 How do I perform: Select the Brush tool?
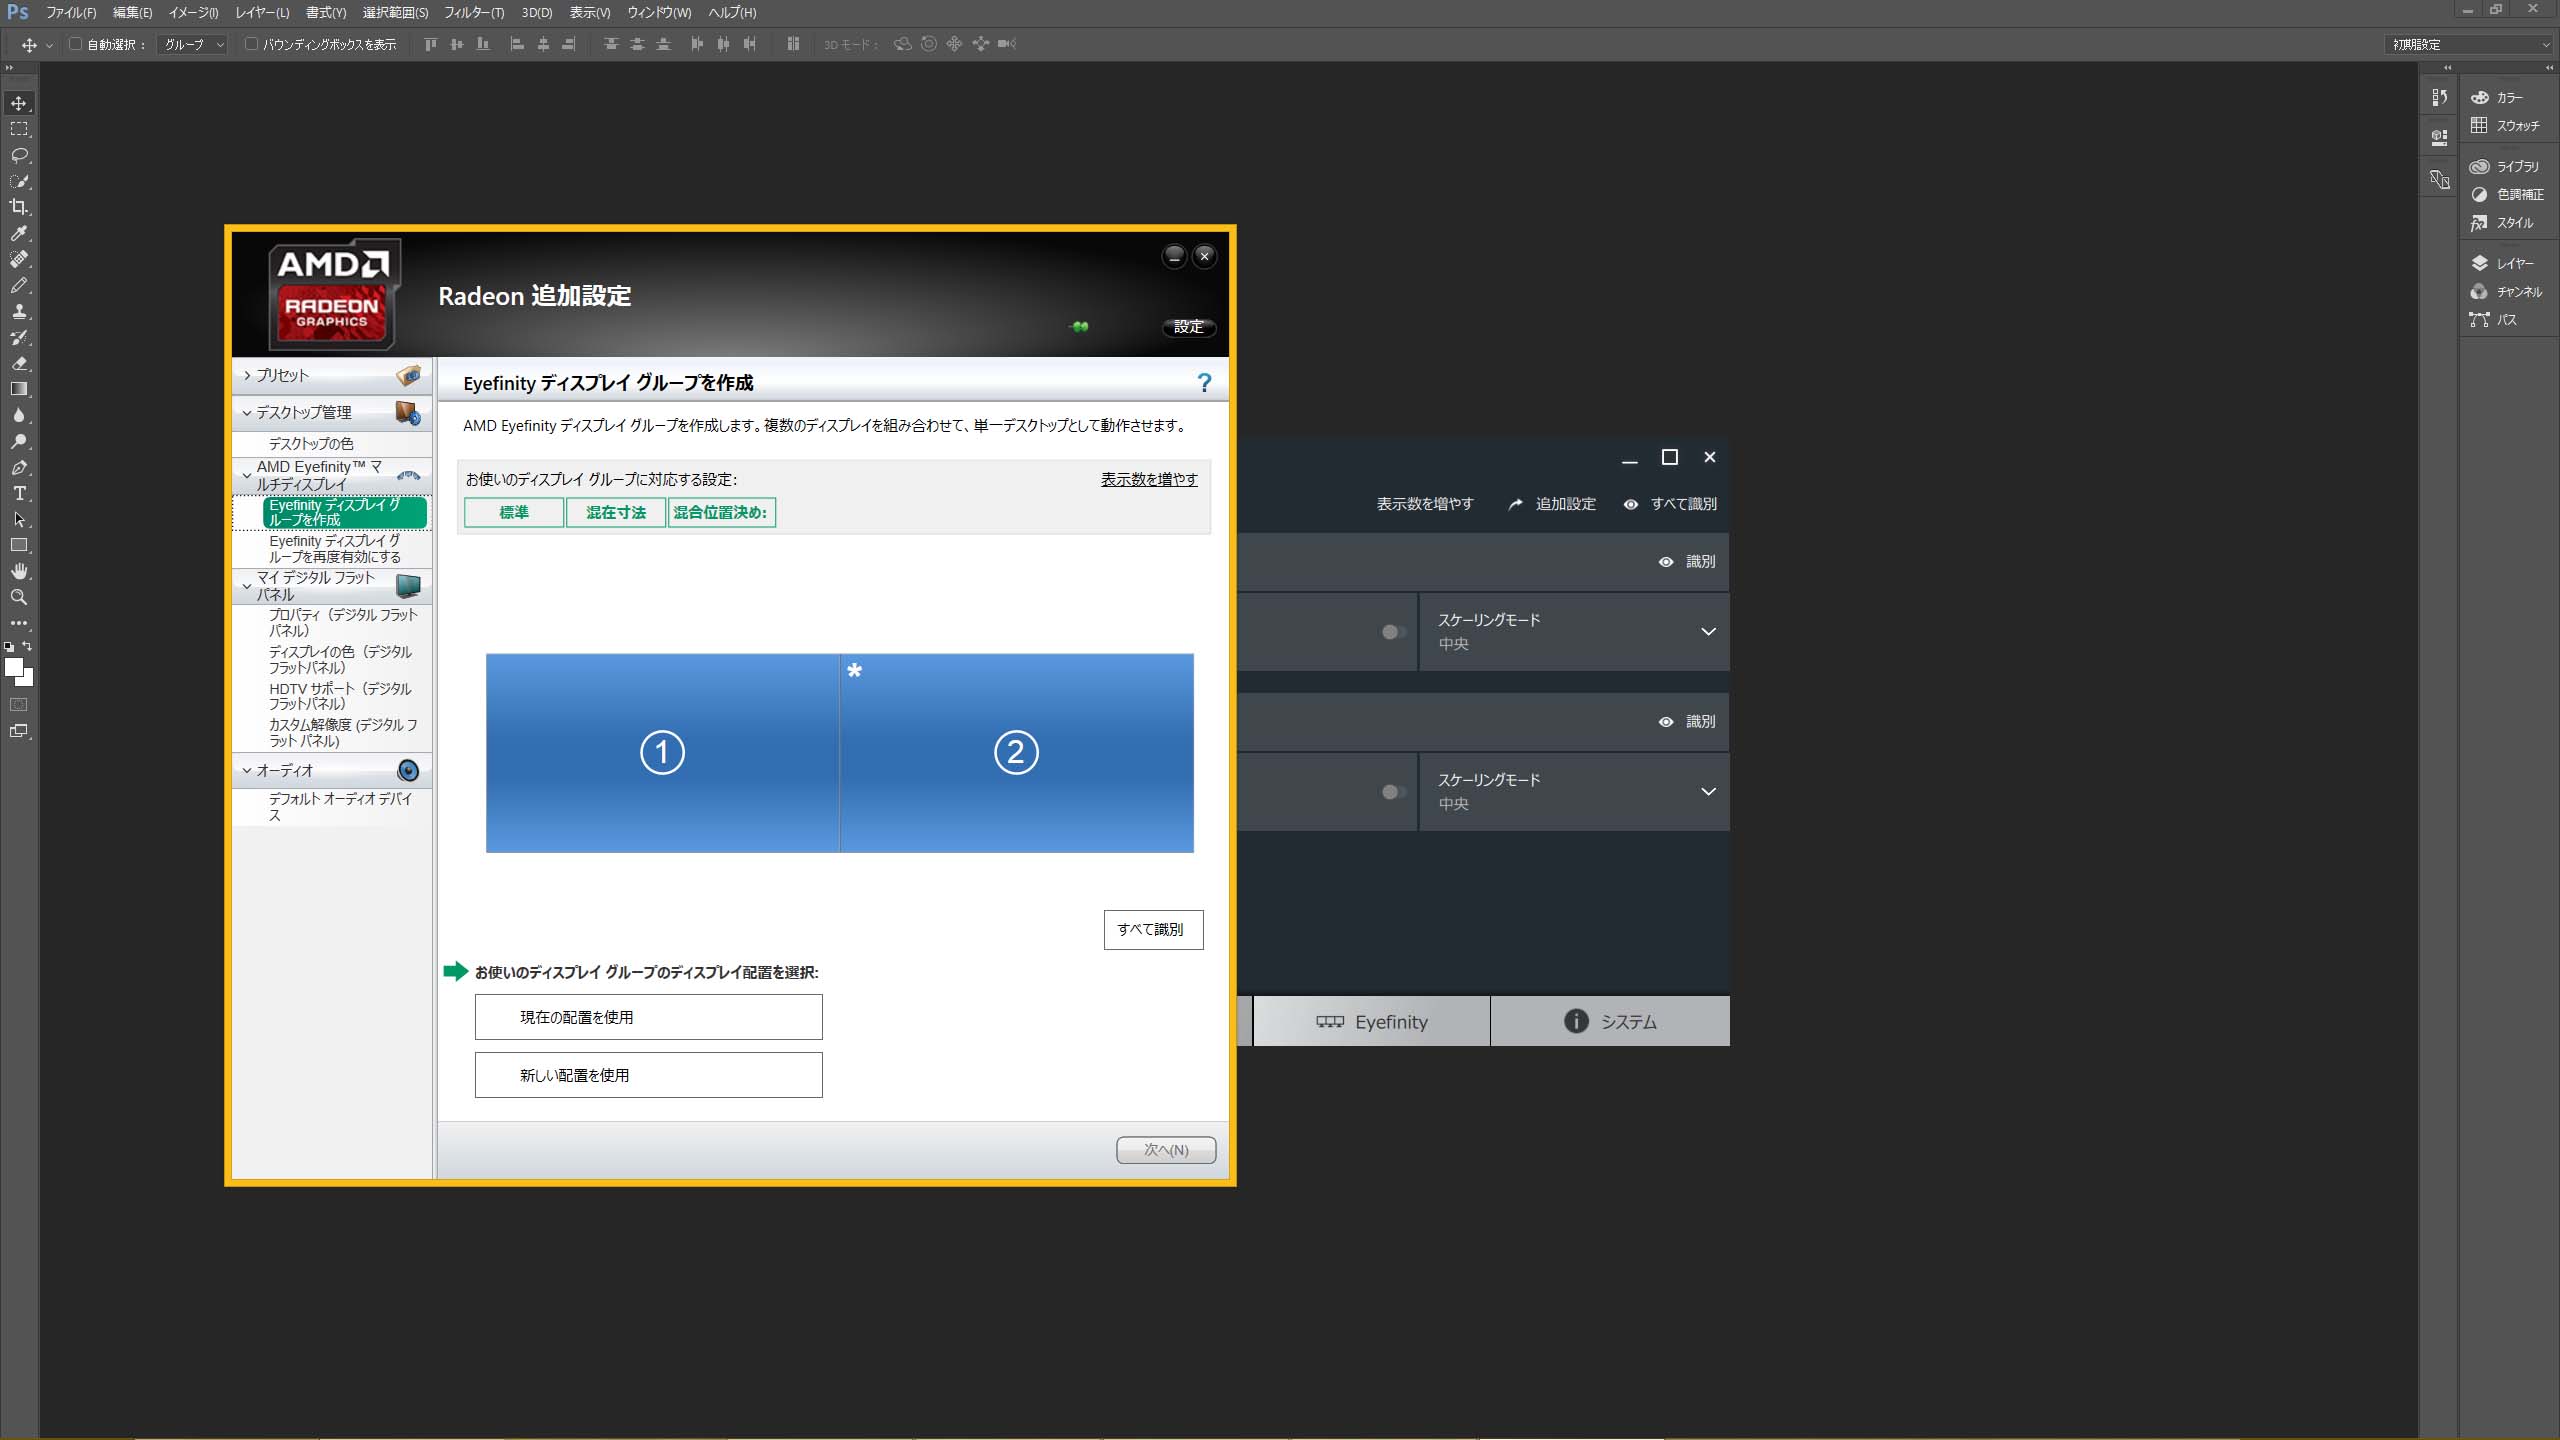(x=19, y=285)
